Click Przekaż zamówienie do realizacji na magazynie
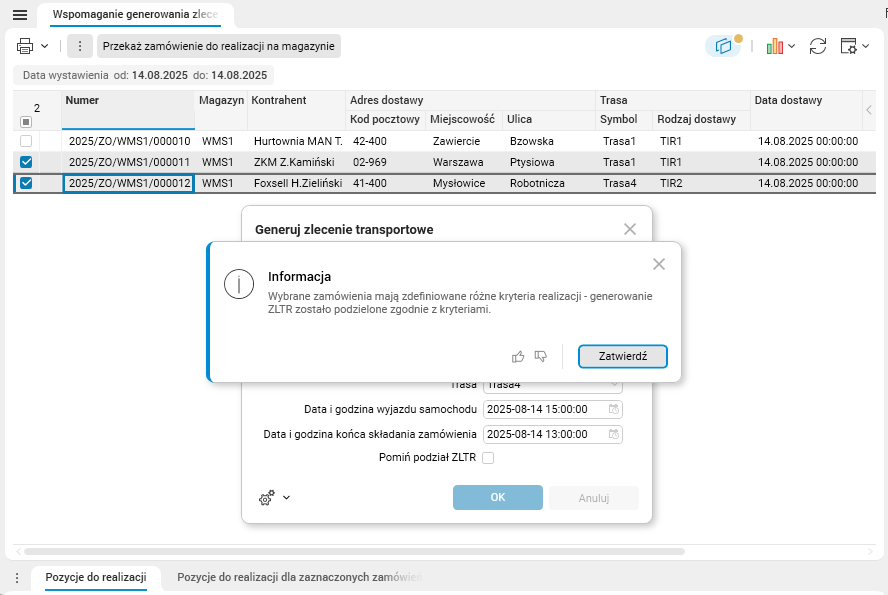 tap(219, 46)
